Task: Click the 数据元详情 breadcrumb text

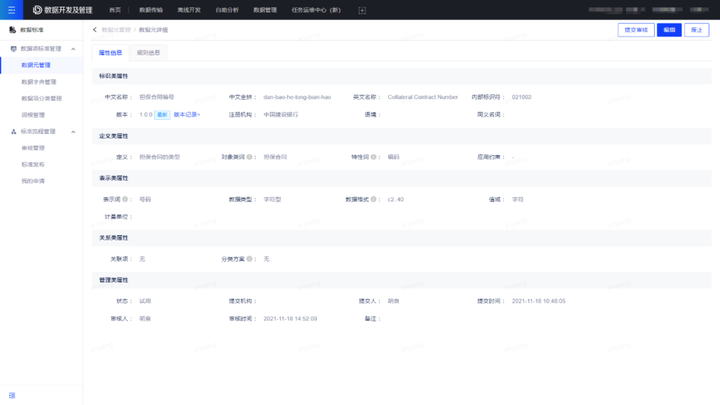Action: click(x=153, y=30)
